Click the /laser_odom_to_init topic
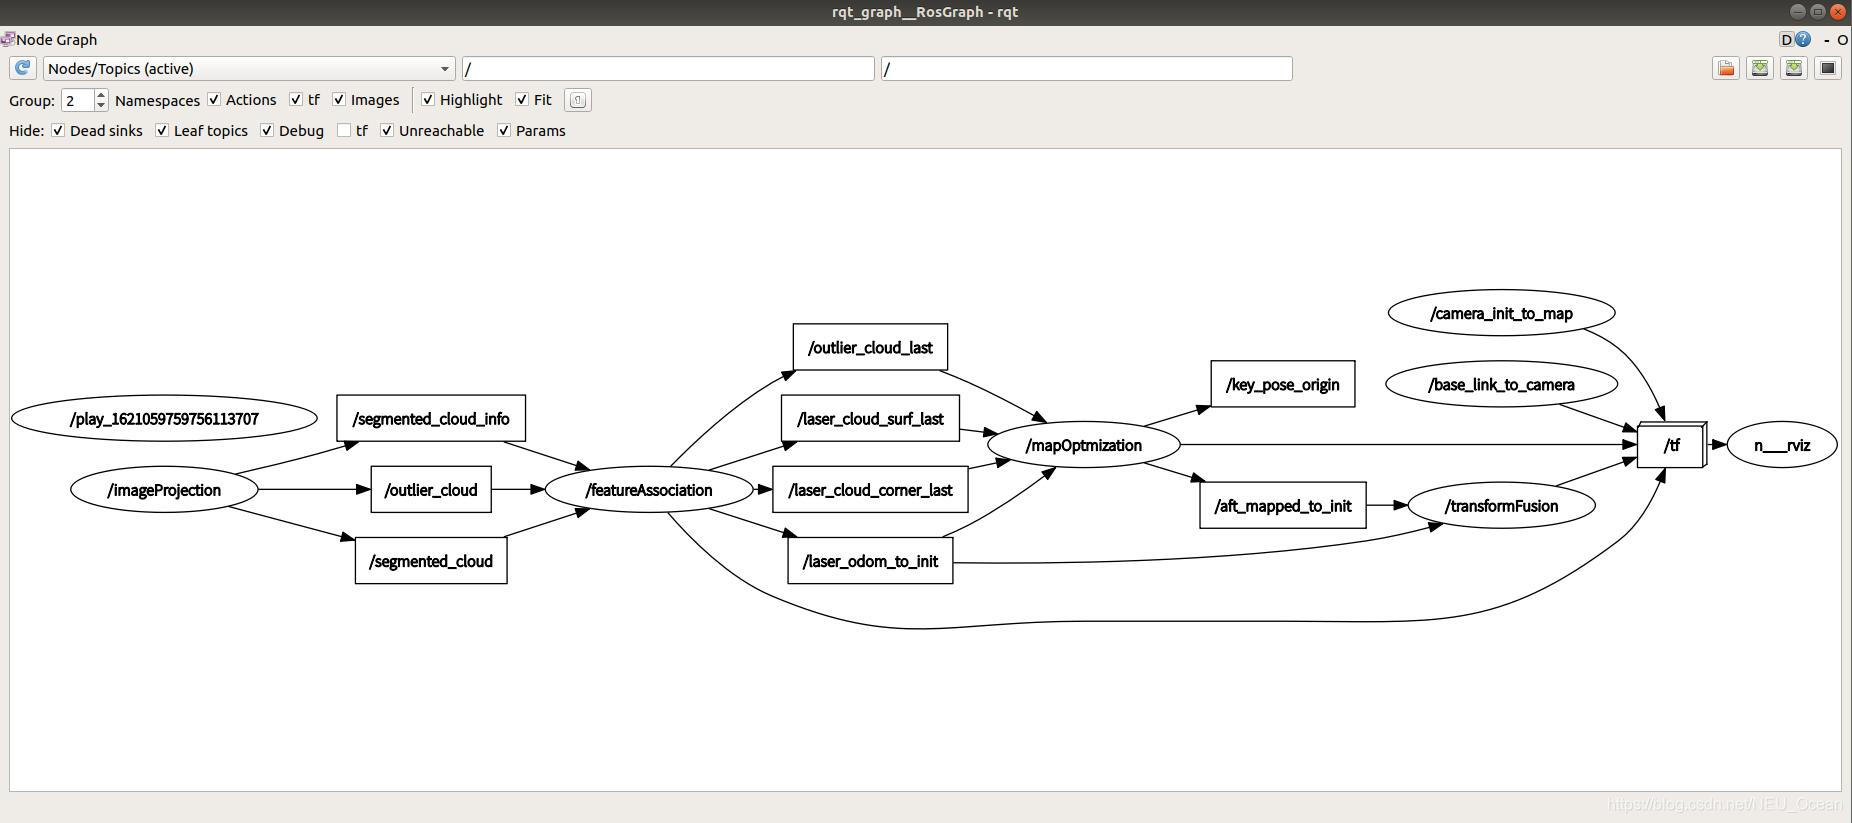 coord(870,561)
